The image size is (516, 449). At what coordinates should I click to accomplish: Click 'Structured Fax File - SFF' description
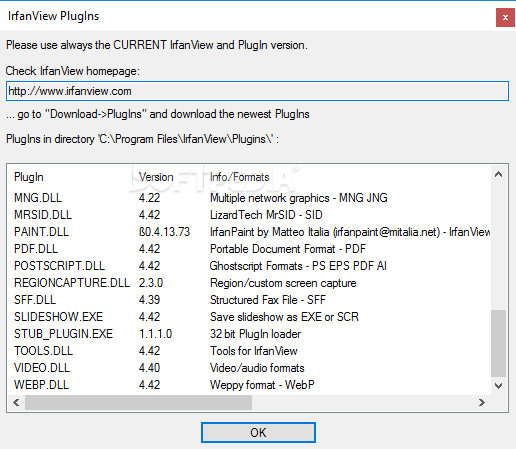pyautogui.click(x=268, y=300)
